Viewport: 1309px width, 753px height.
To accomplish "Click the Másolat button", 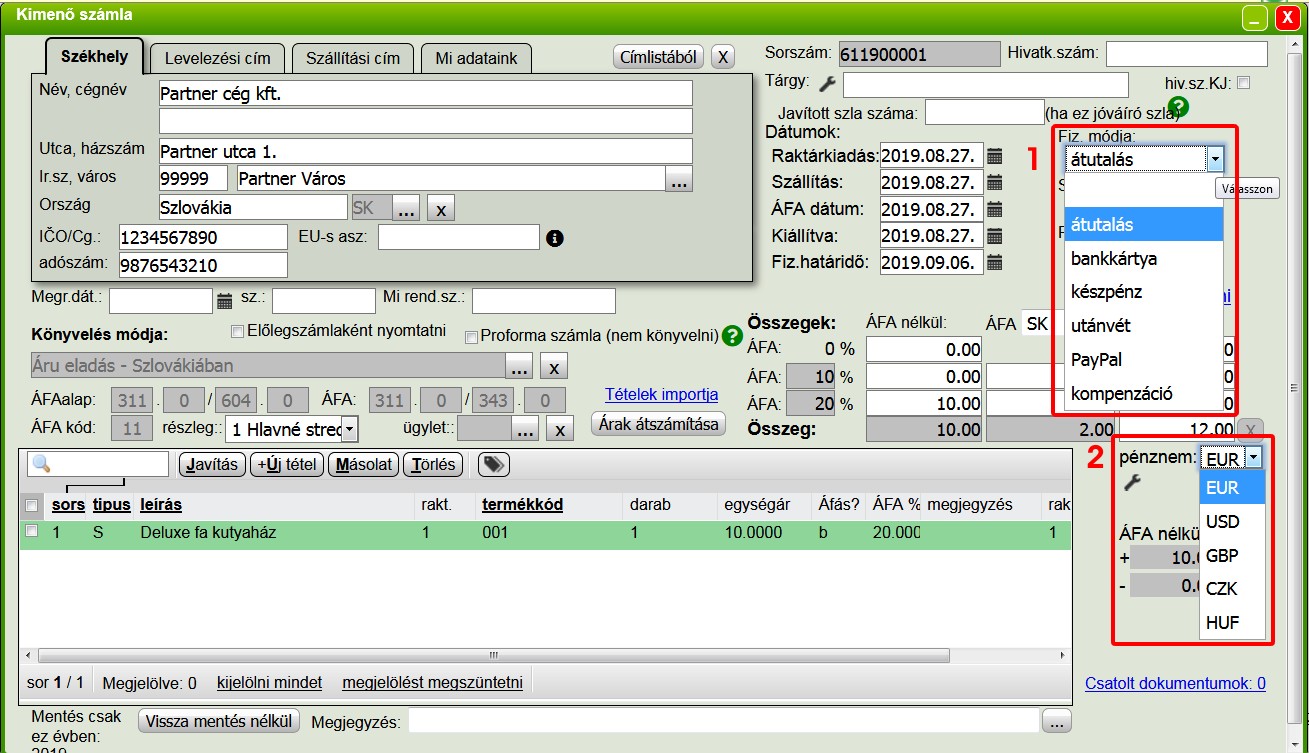I will 365,464.
